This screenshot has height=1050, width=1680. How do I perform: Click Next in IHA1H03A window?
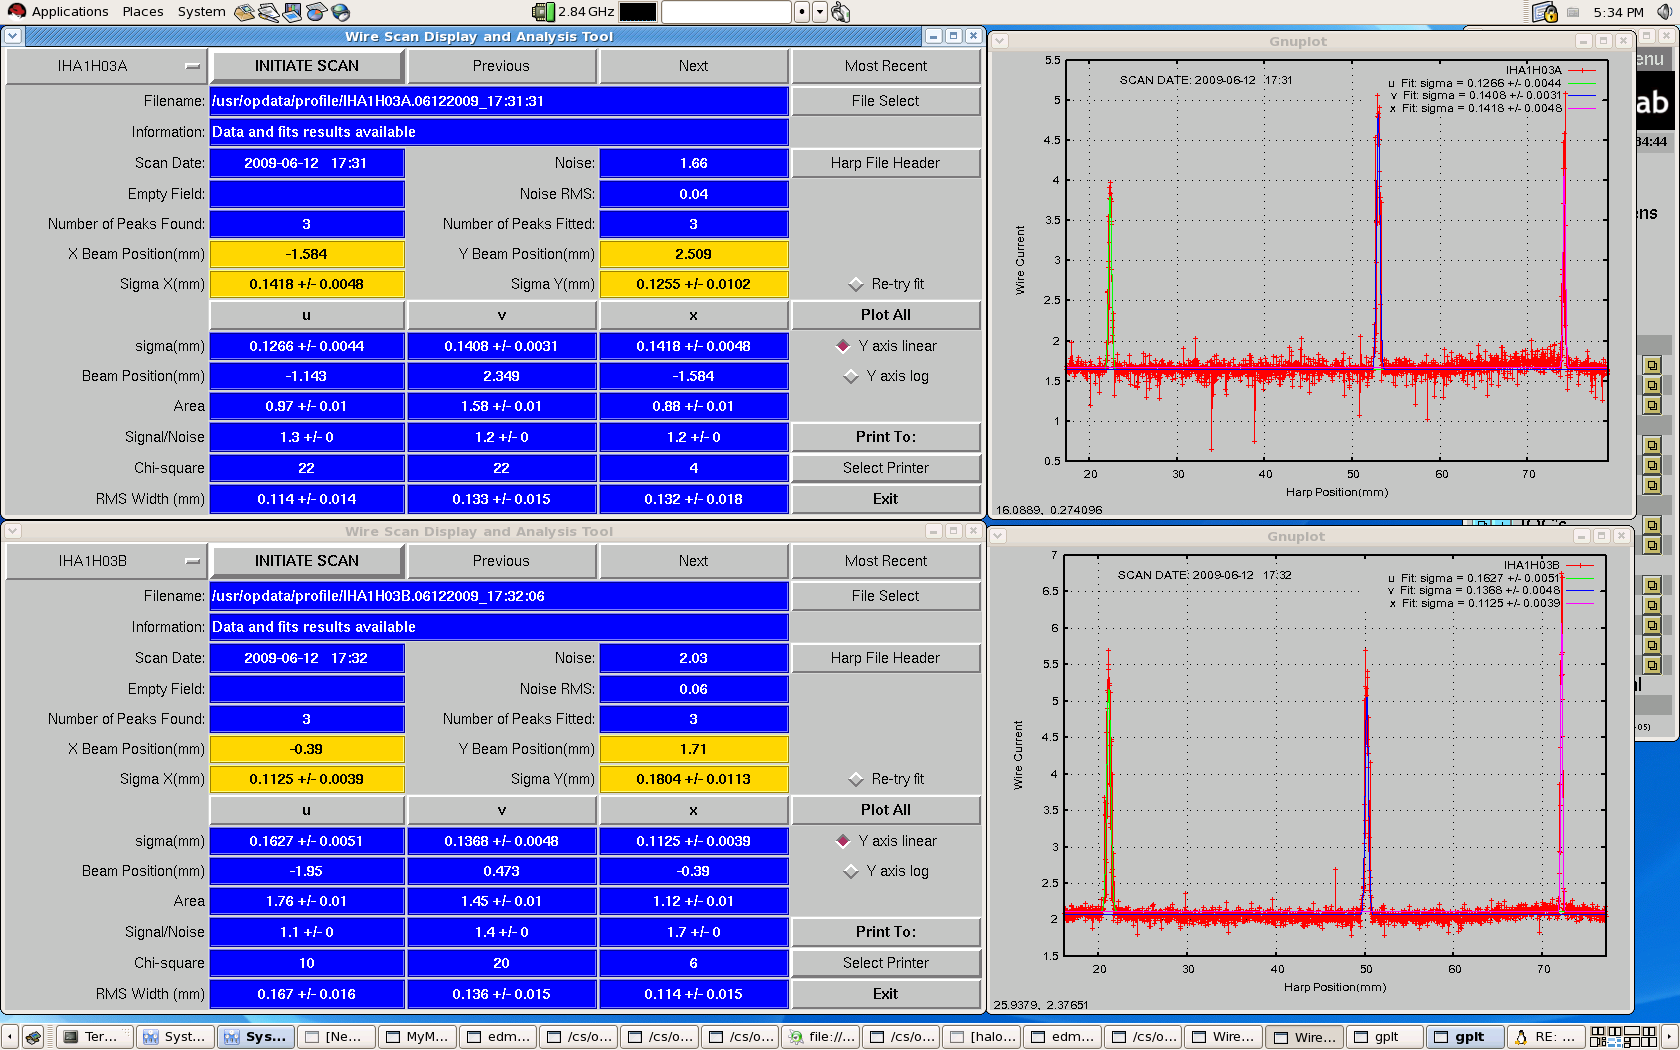click(693, 66)
